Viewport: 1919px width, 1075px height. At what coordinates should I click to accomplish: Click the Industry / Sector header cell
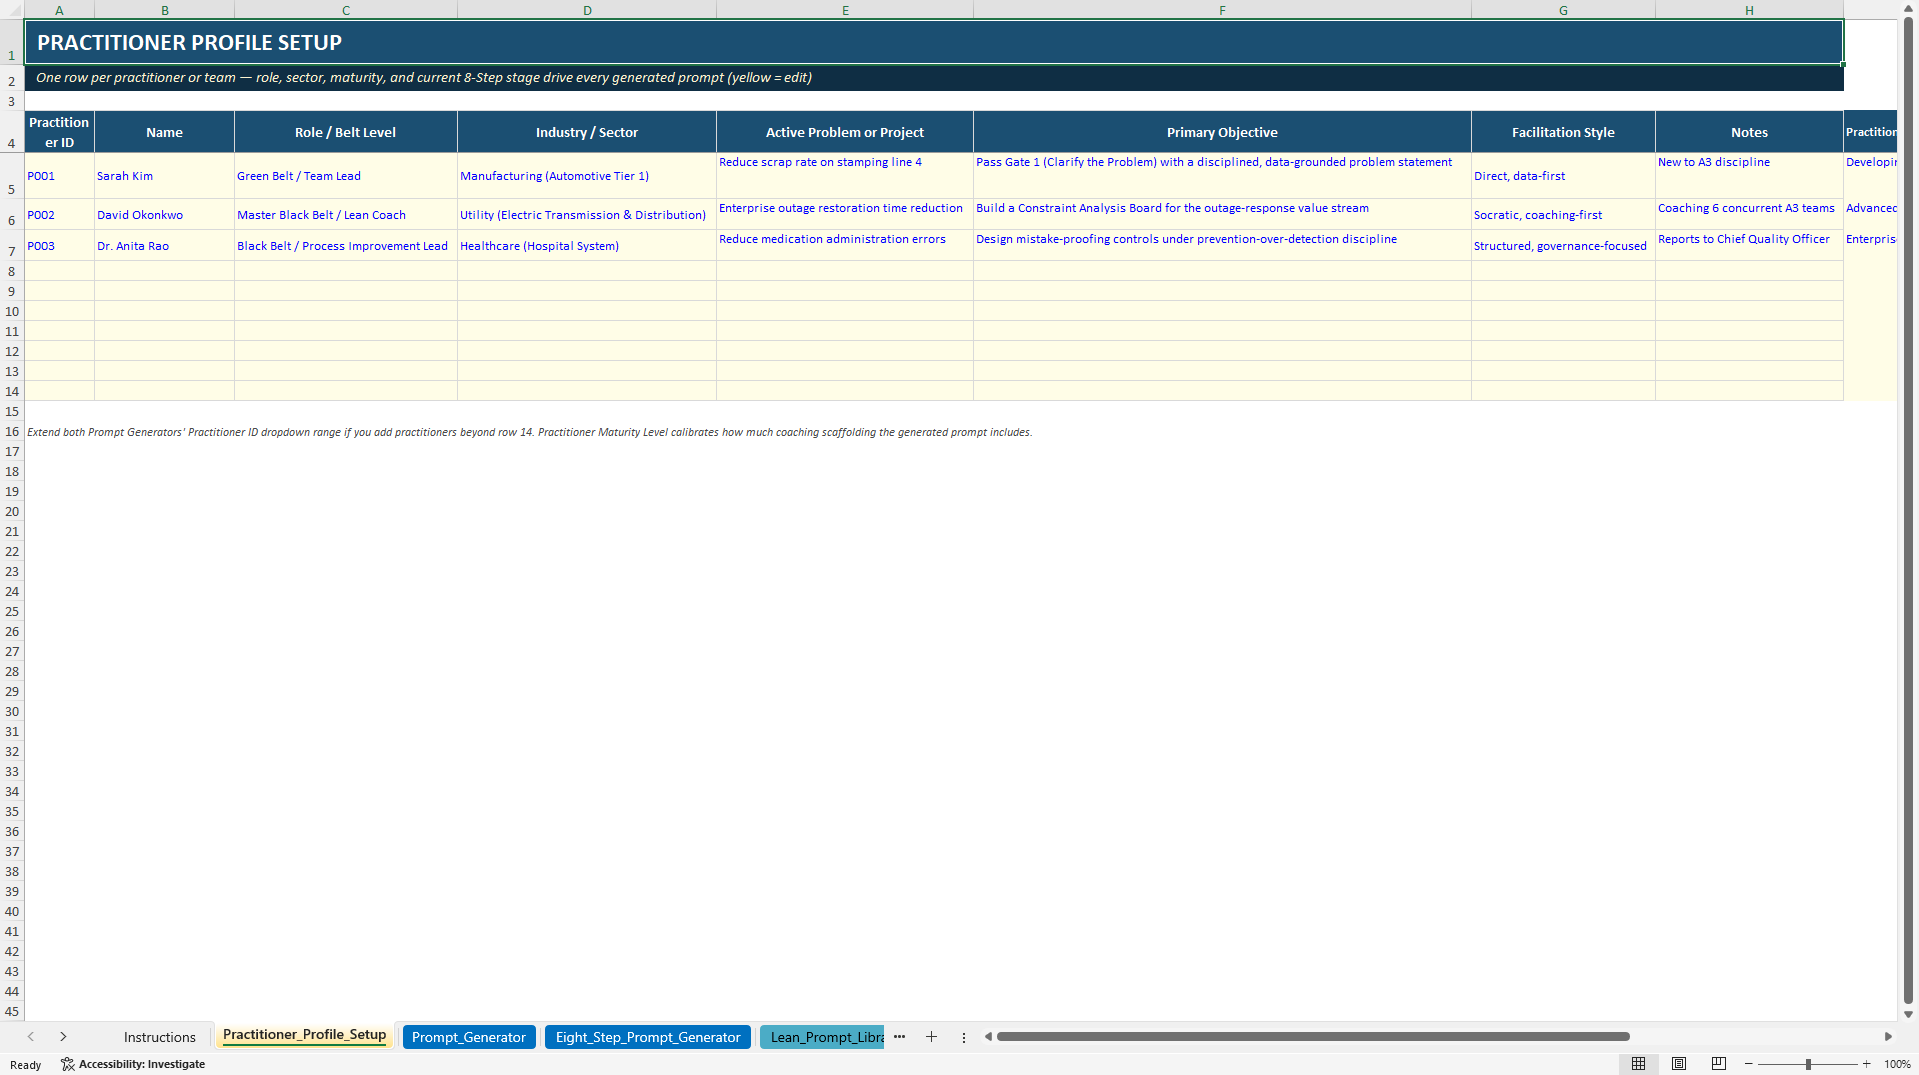pos(587,132)
